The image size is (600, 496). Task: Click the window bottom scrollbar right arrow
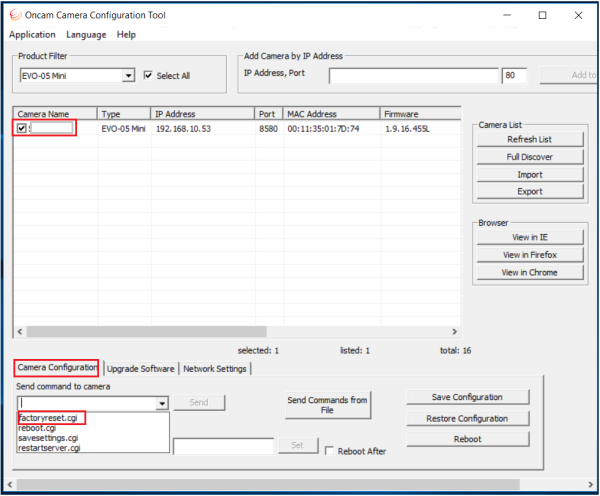[x=590, y=485]
